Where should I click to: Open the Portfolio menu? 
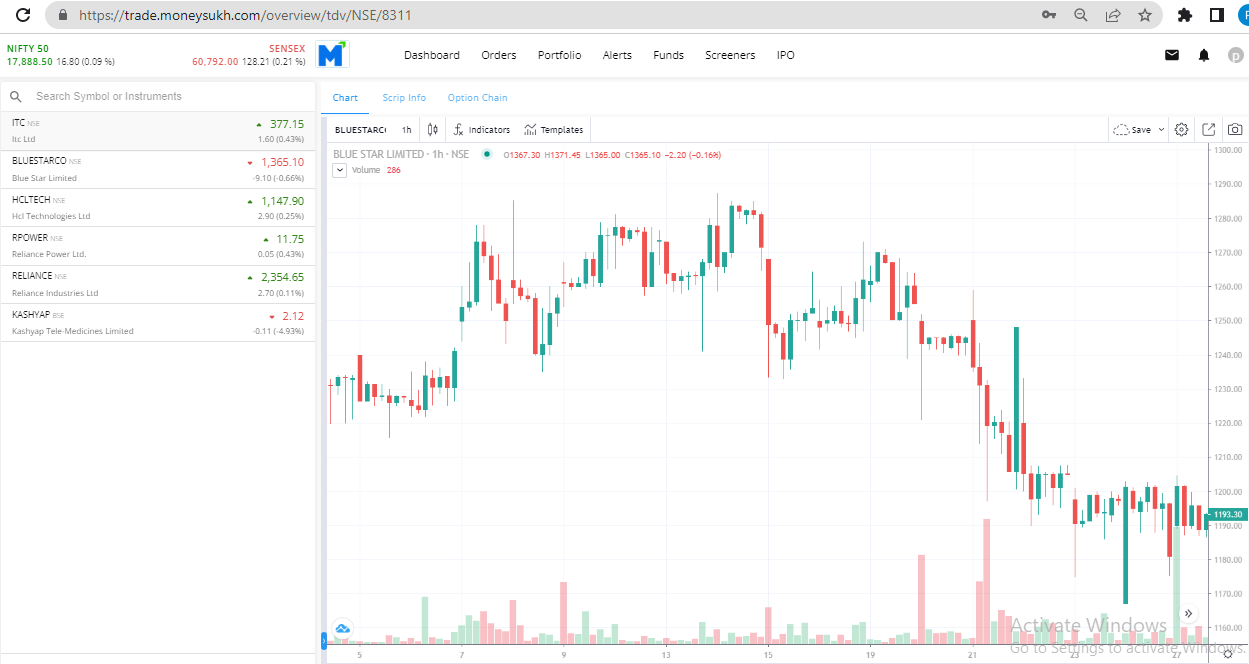(559, 55)
